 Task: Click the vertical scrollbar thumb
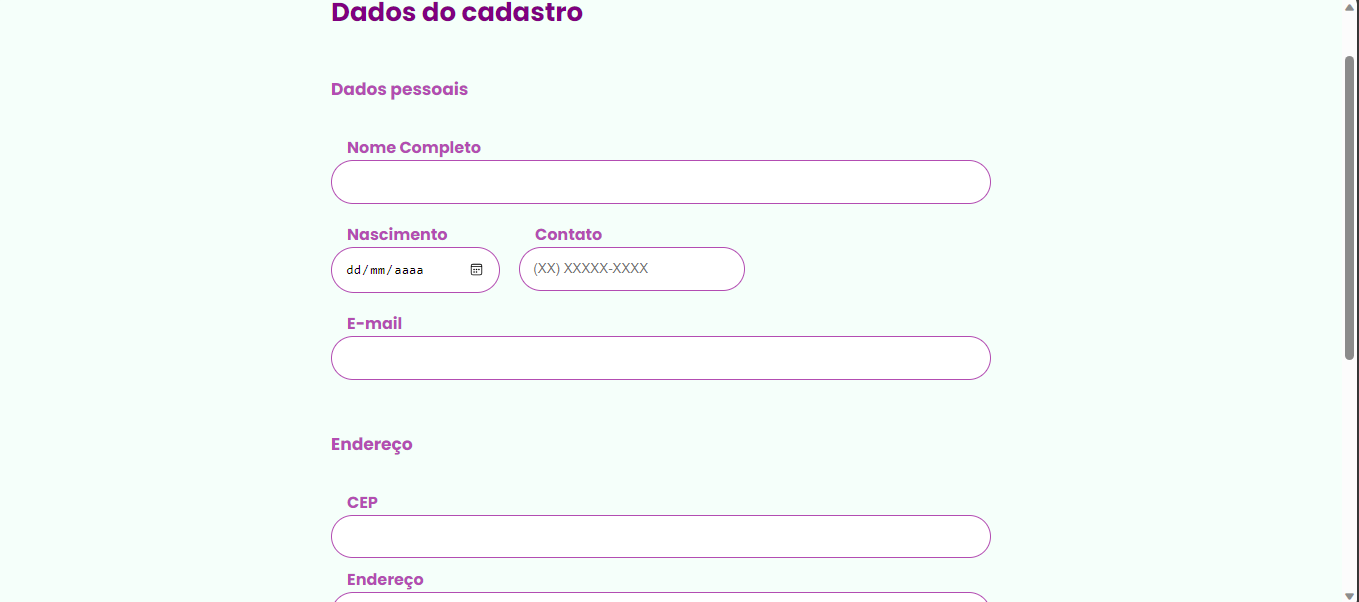[x=1350, y=207]
